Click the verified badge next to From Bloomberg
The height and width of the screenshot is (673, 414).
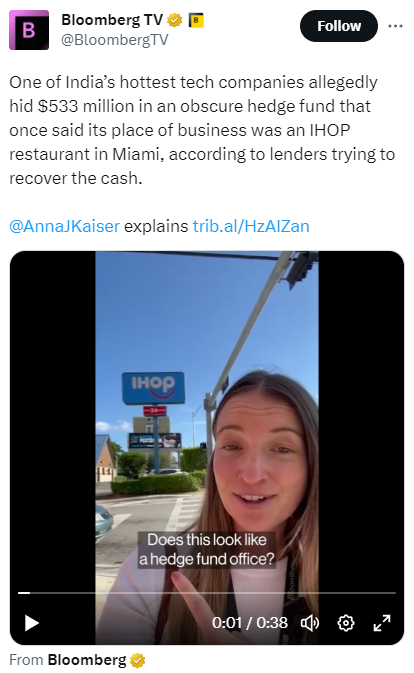pyautogui.click(x=138, y=660)
